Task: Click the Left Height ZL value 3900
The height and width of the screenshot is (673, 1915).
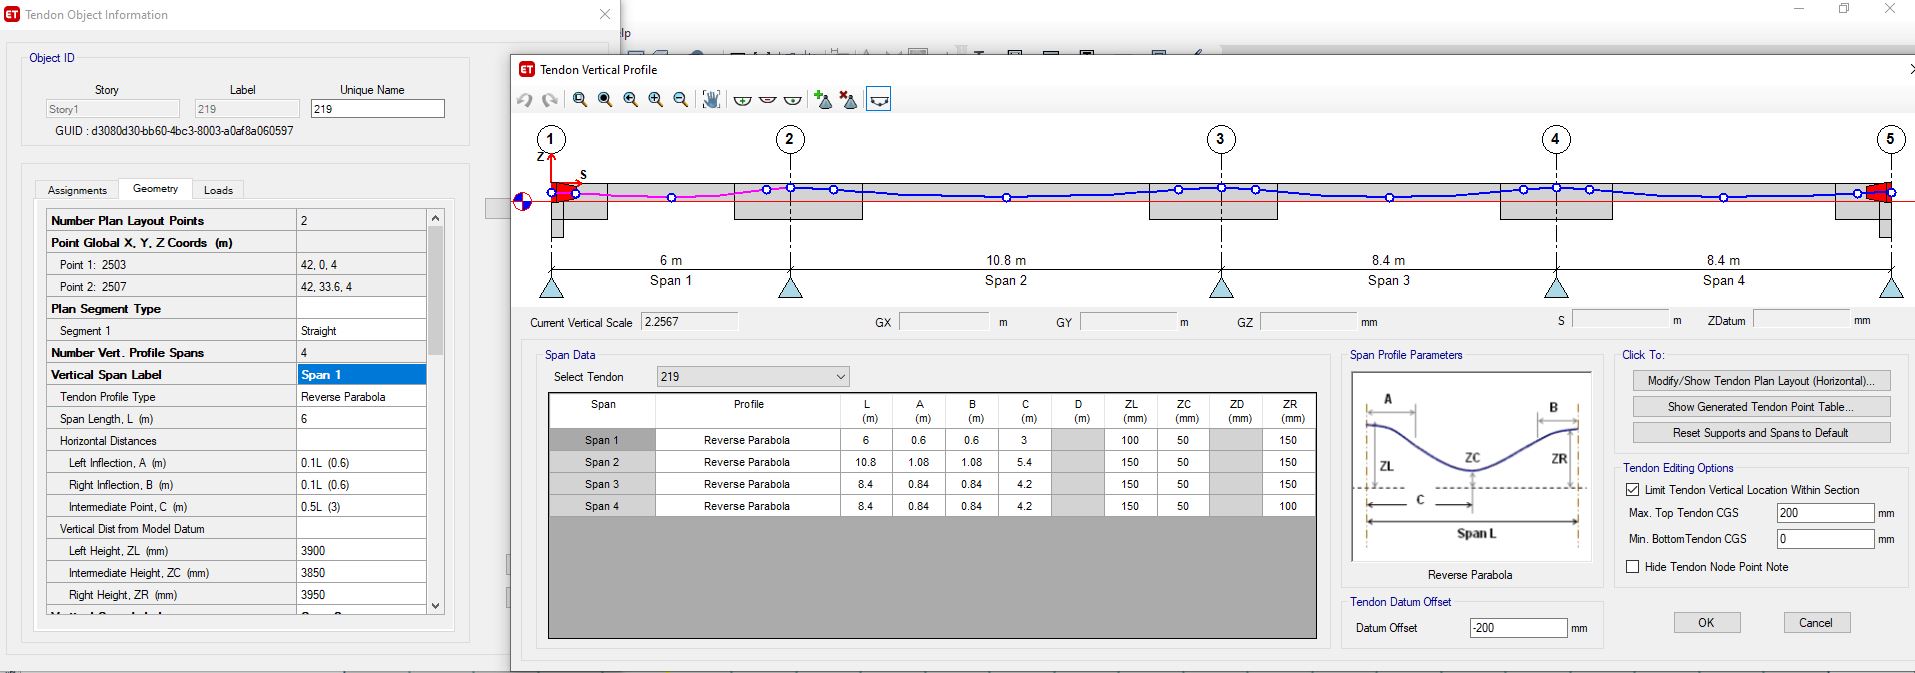Action: (x=361, y=551)
